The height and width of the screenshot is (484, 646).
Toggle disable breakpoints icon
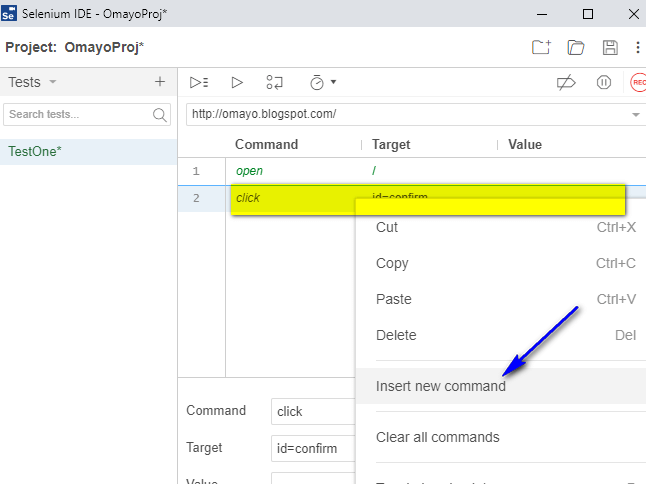point(566,82)
